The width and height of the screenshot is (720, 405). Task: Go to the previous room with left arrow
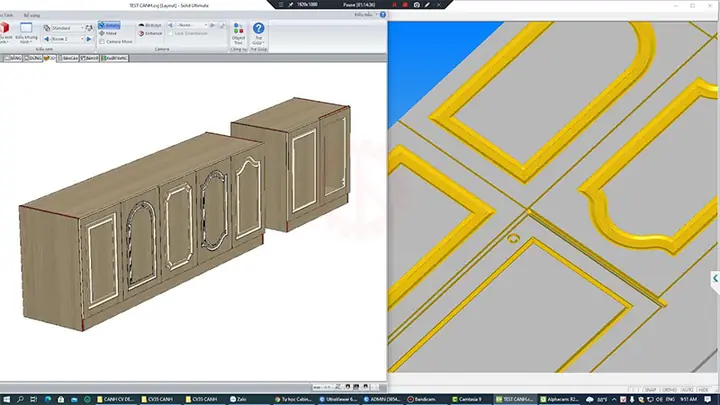(46, 39)
